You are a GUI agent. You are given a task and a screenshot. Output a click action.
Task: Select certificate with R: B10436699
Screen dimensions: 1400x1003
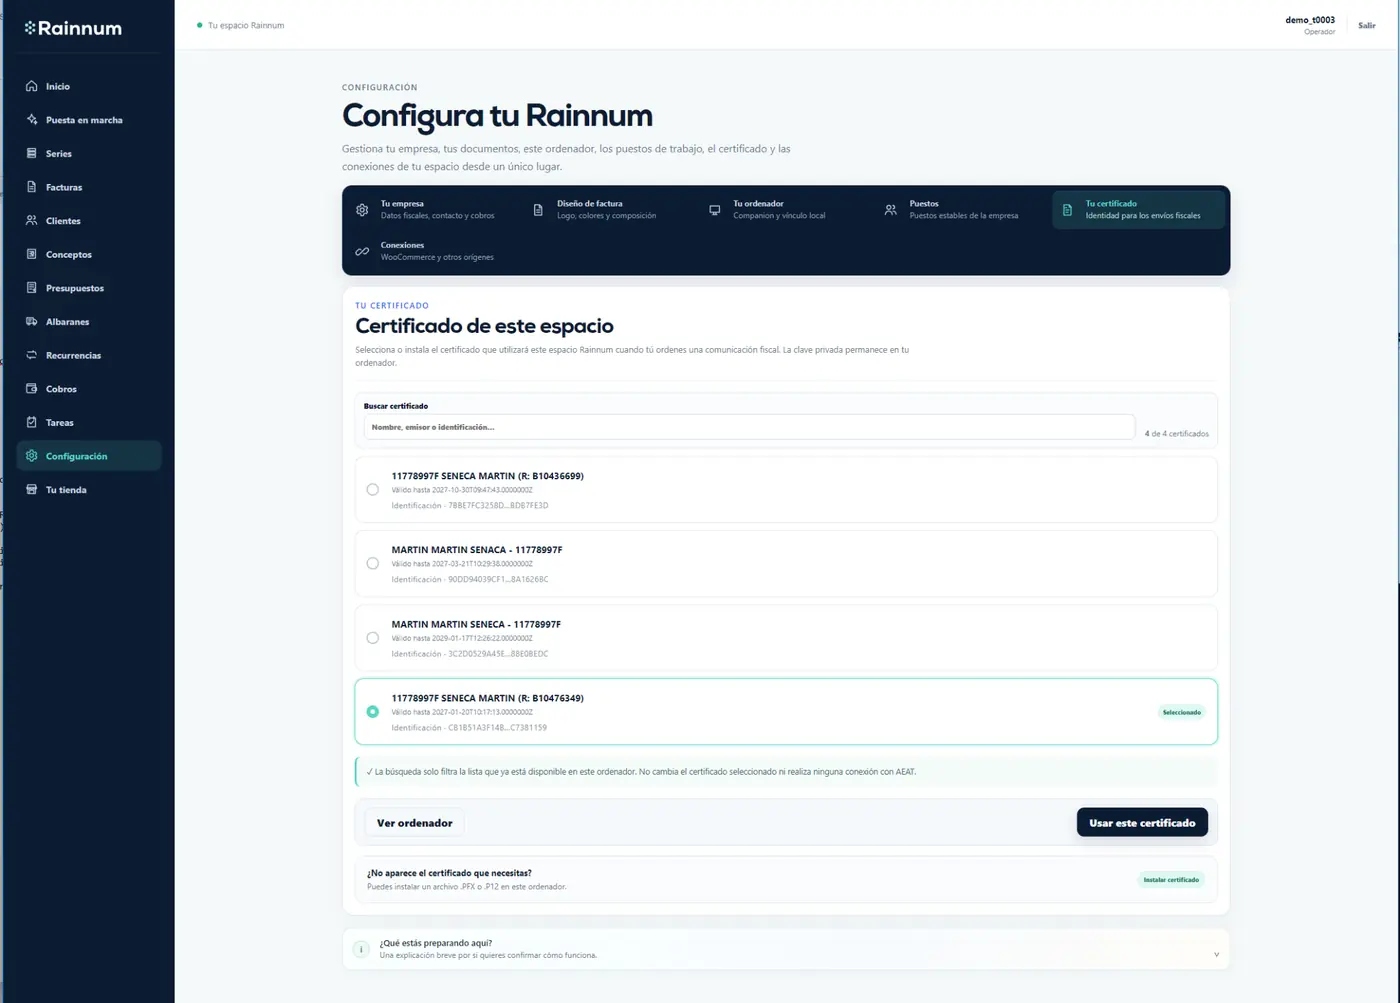(x=373, y=490)
